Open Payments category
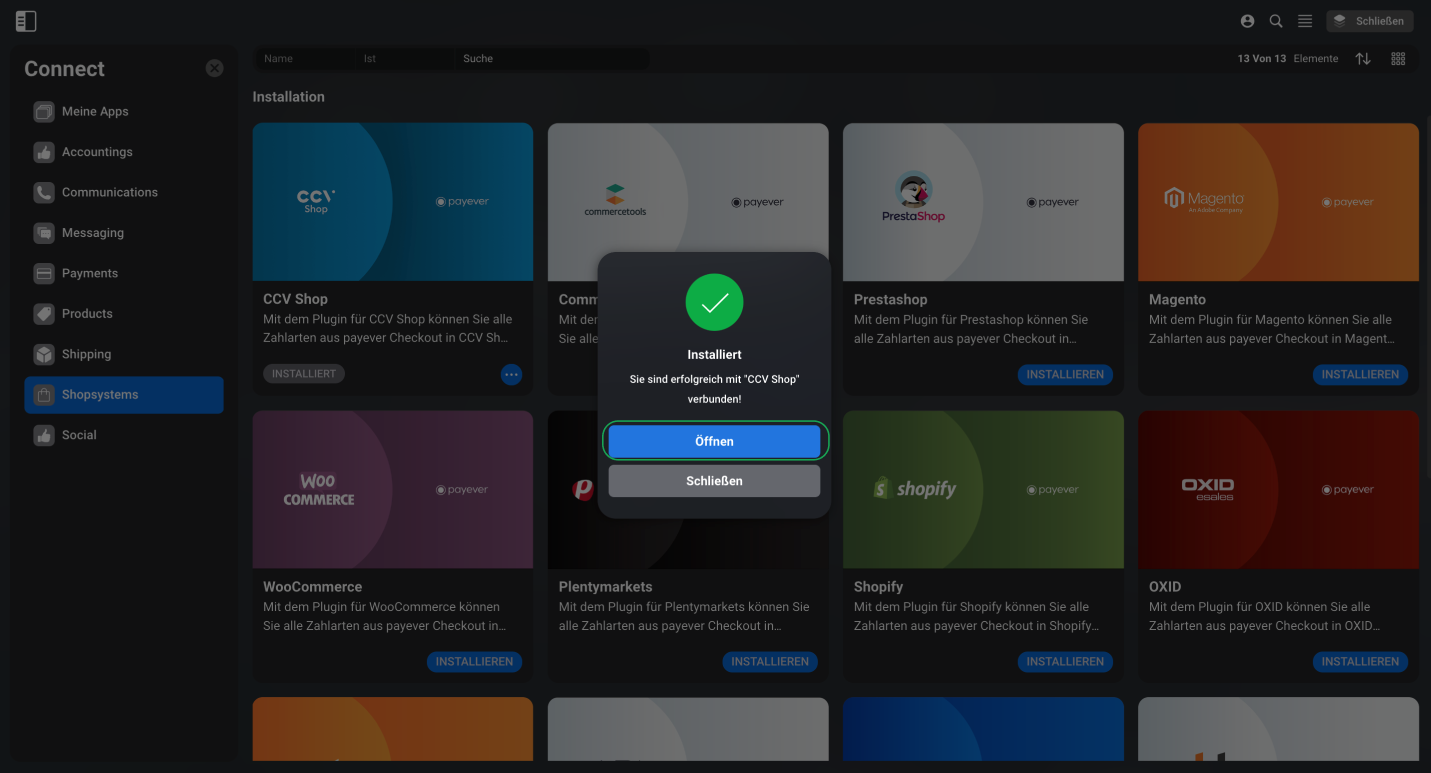 point(124,274)
